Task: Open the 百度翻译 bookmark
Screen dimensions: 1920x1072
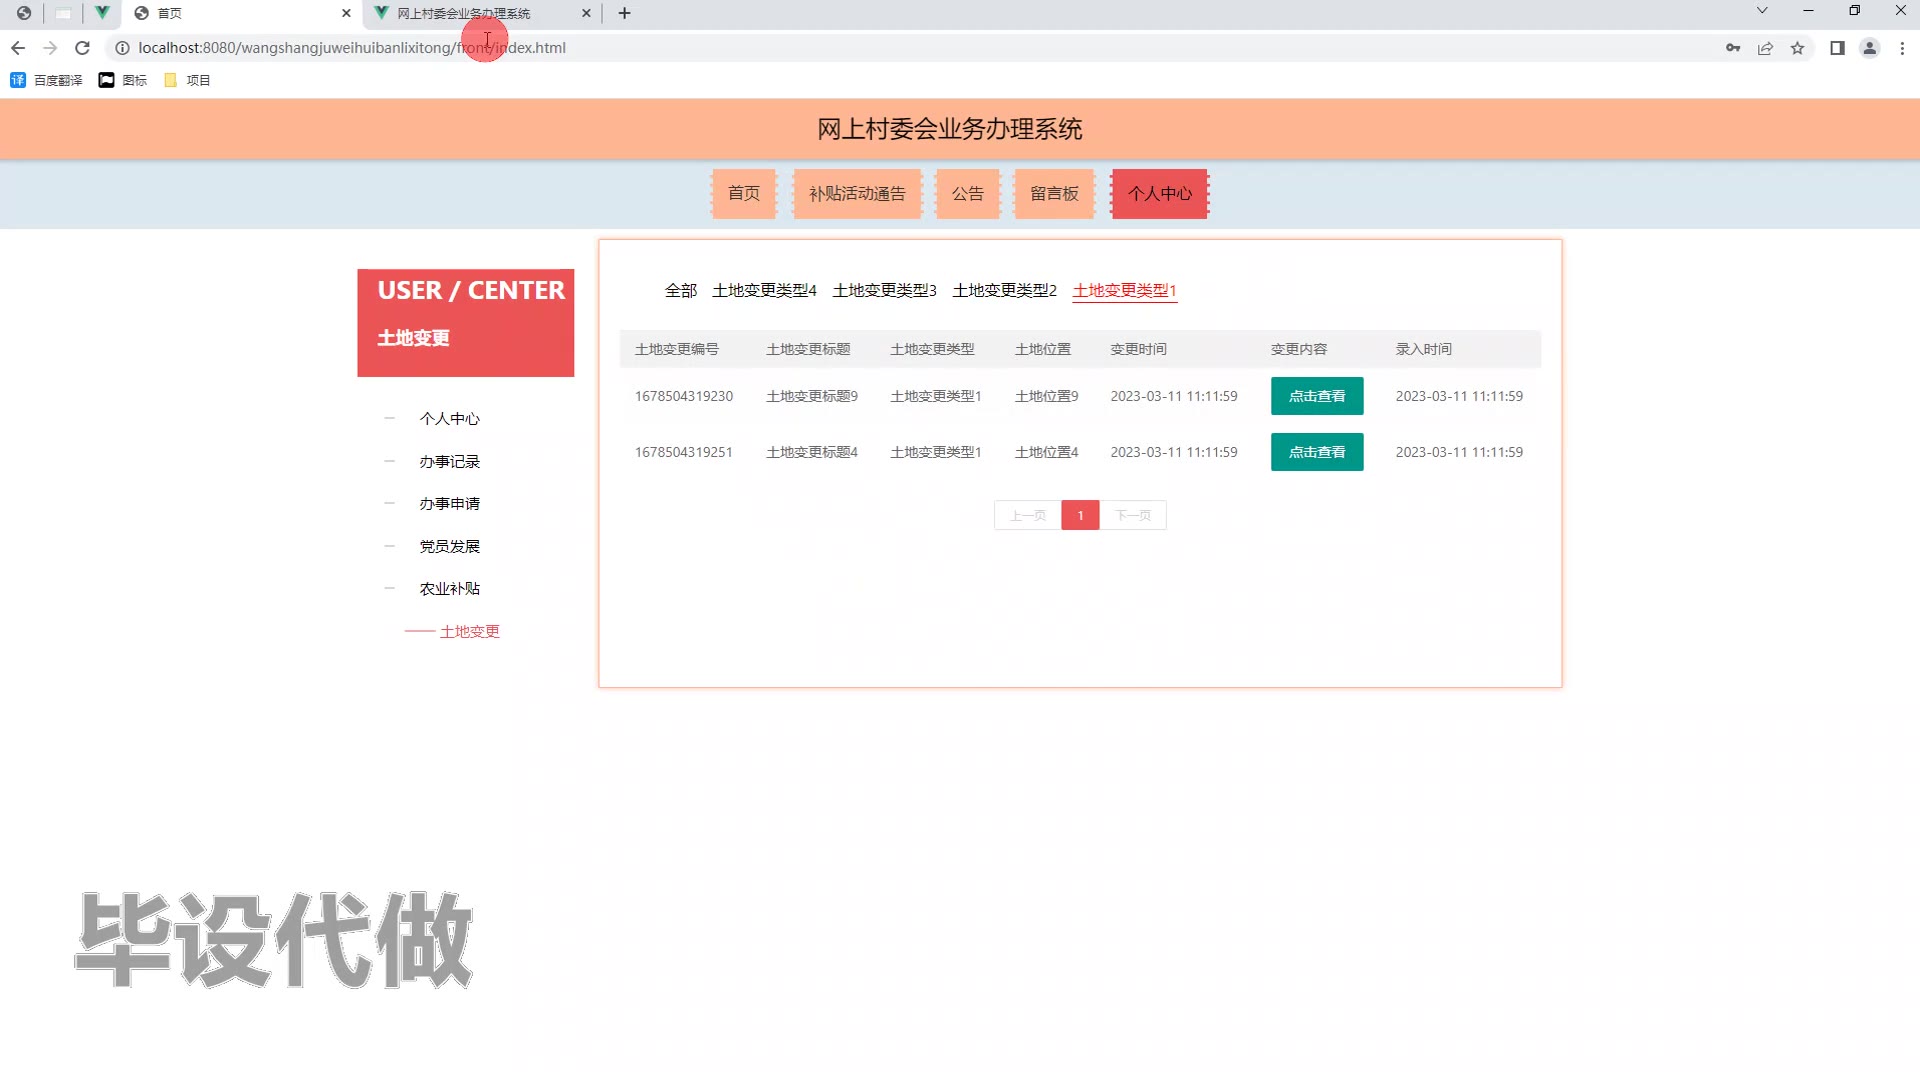Action: (x=46, y=80)
